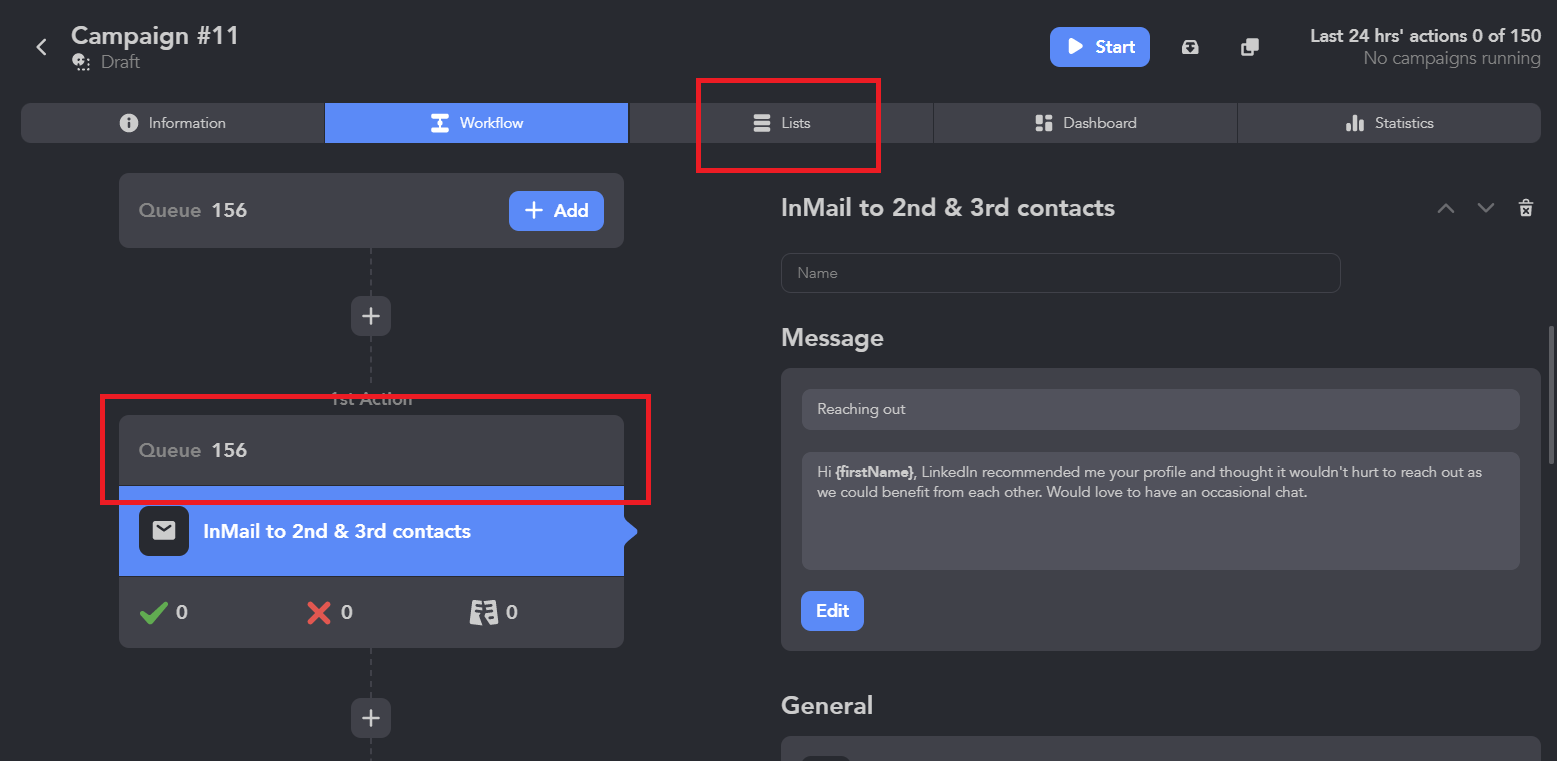1557x761 pixels.
Task: Click the Name input field
Action: point(1060,273)
